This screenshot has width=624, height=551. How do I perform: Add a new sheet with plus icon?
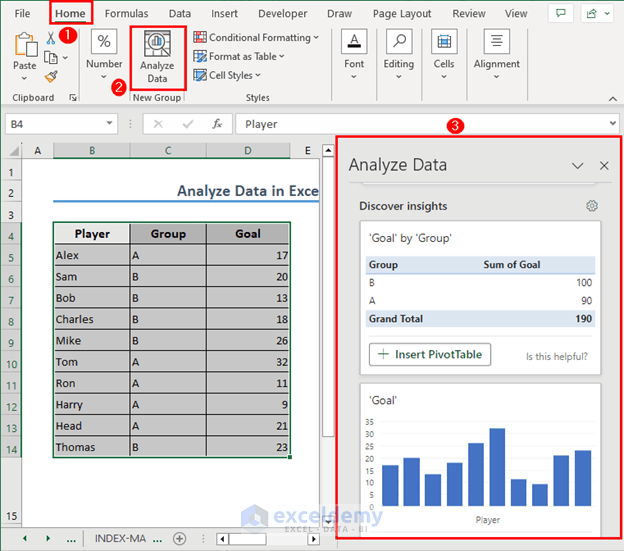[x=179, y=539]
